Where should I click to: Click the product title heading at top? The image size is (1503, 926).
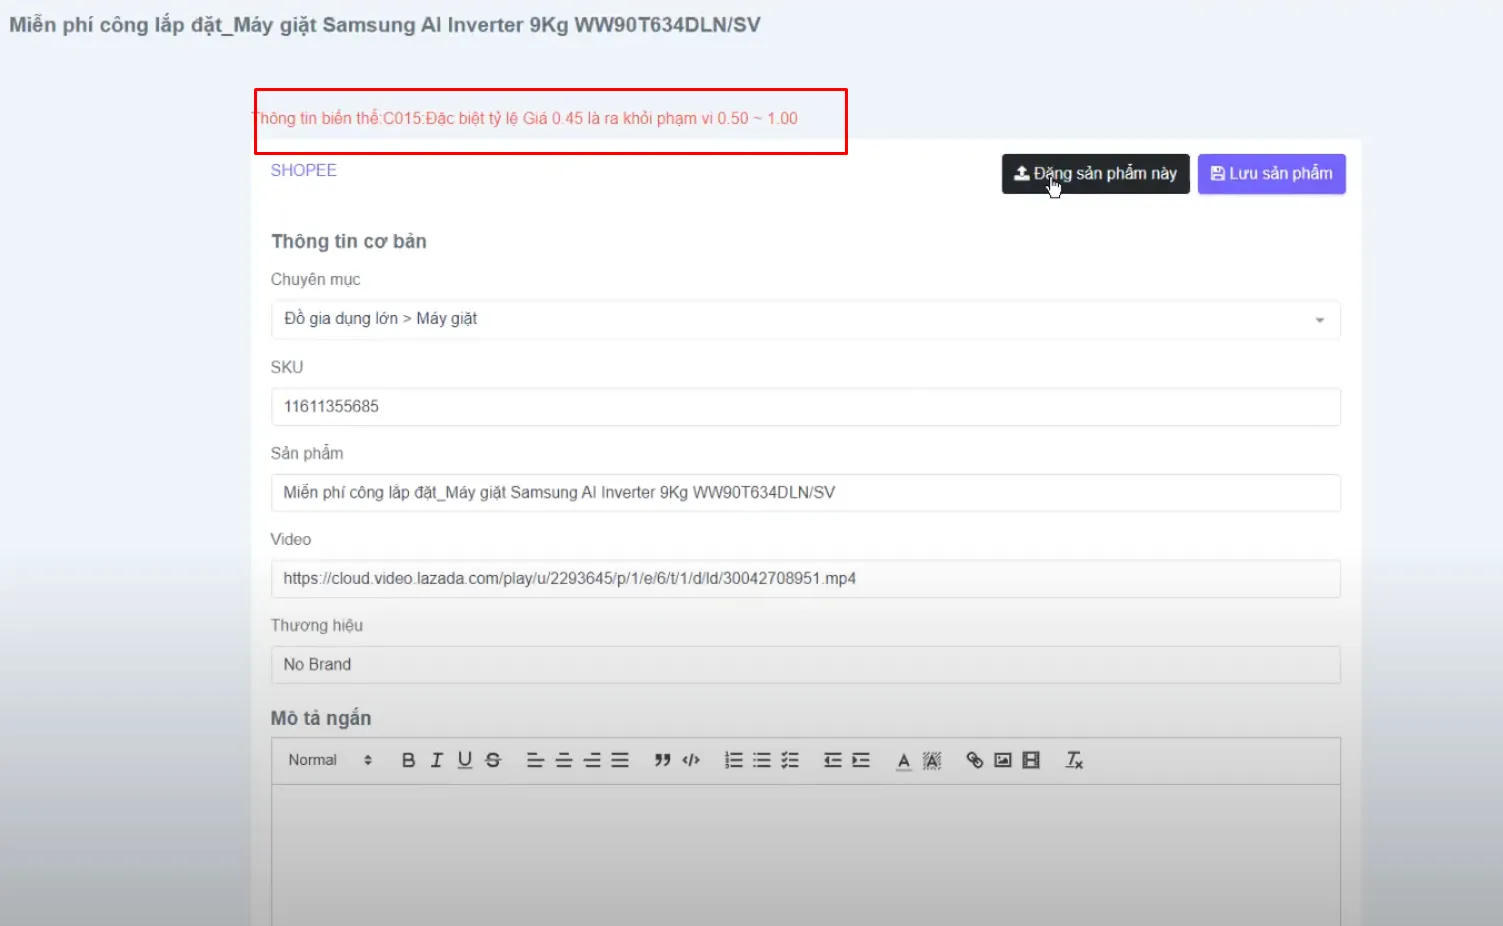coord(385,25)
